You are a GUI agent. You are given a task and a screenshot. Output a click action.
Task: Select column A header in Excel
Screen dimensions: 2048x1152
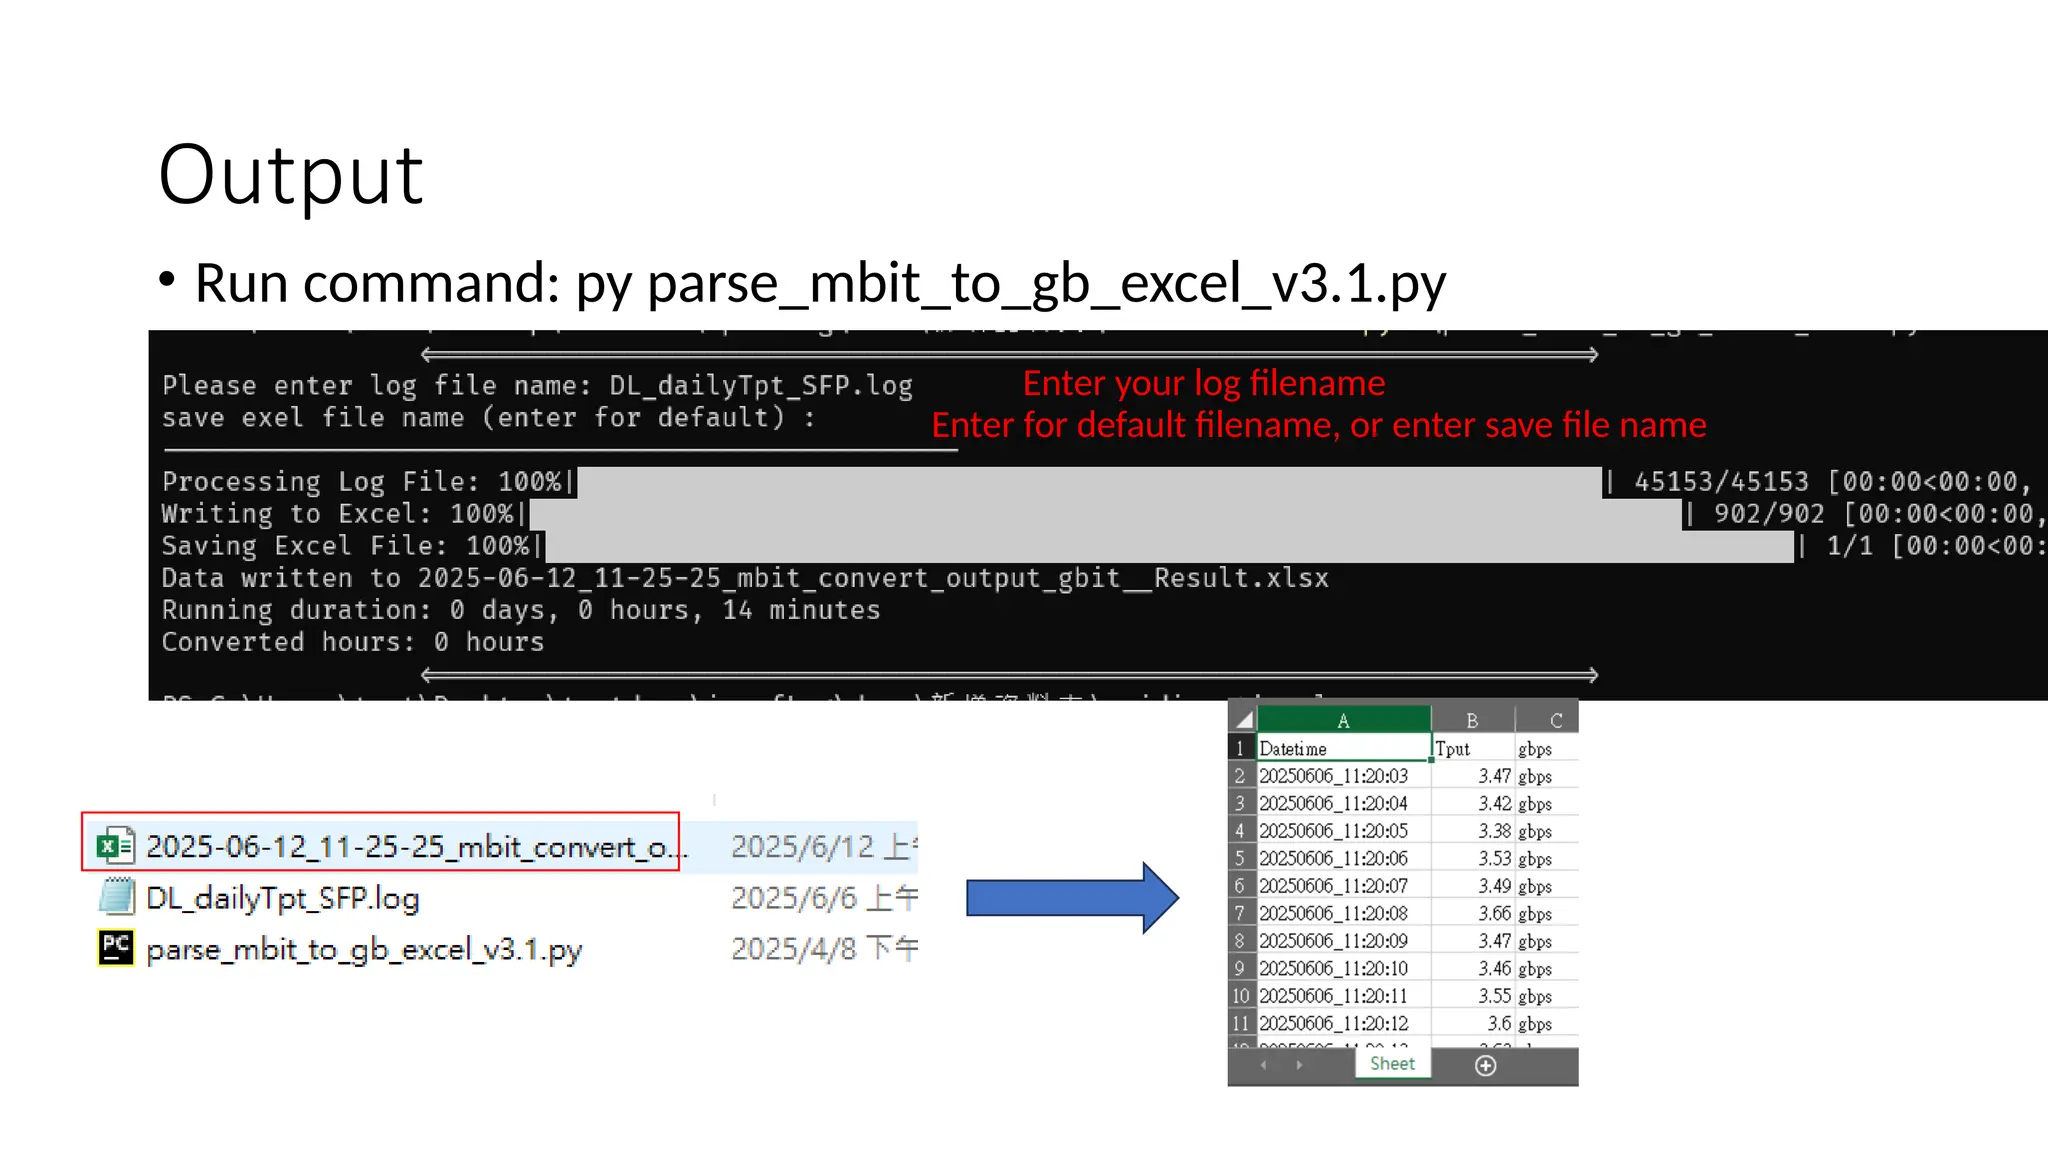1343,719
